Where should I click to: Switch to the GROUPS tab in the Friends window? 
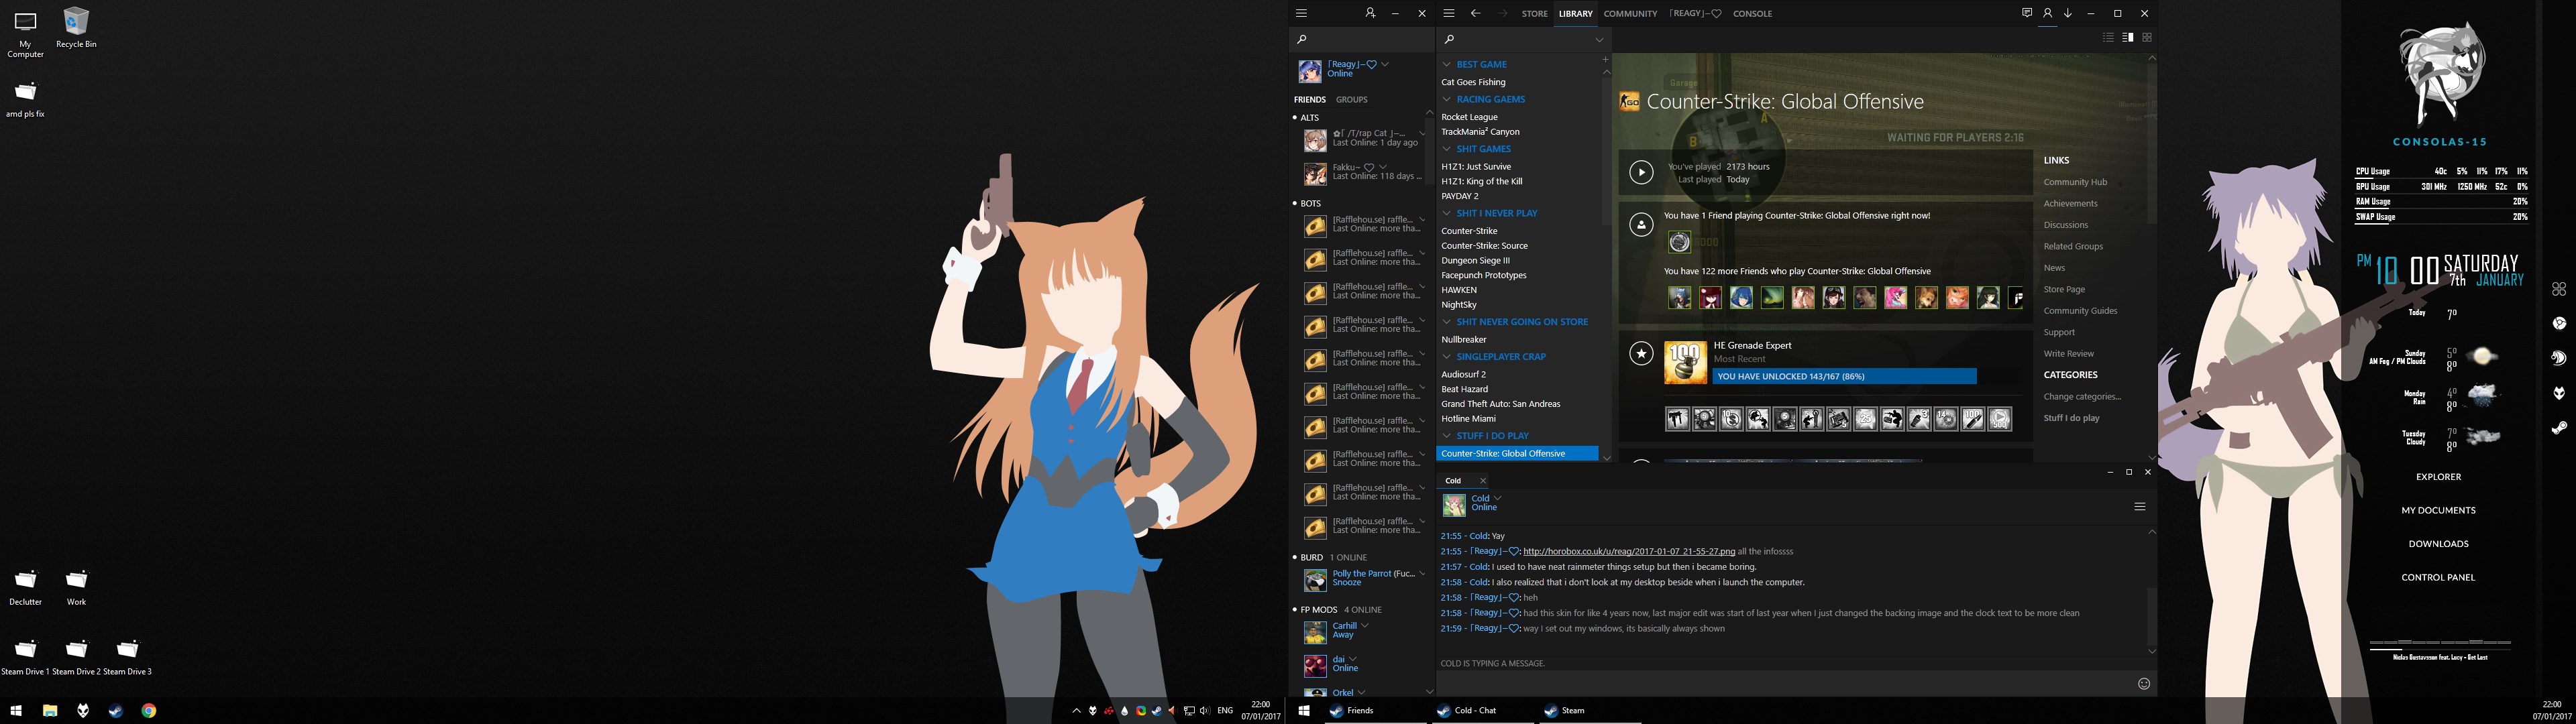tap(1352, 100)
